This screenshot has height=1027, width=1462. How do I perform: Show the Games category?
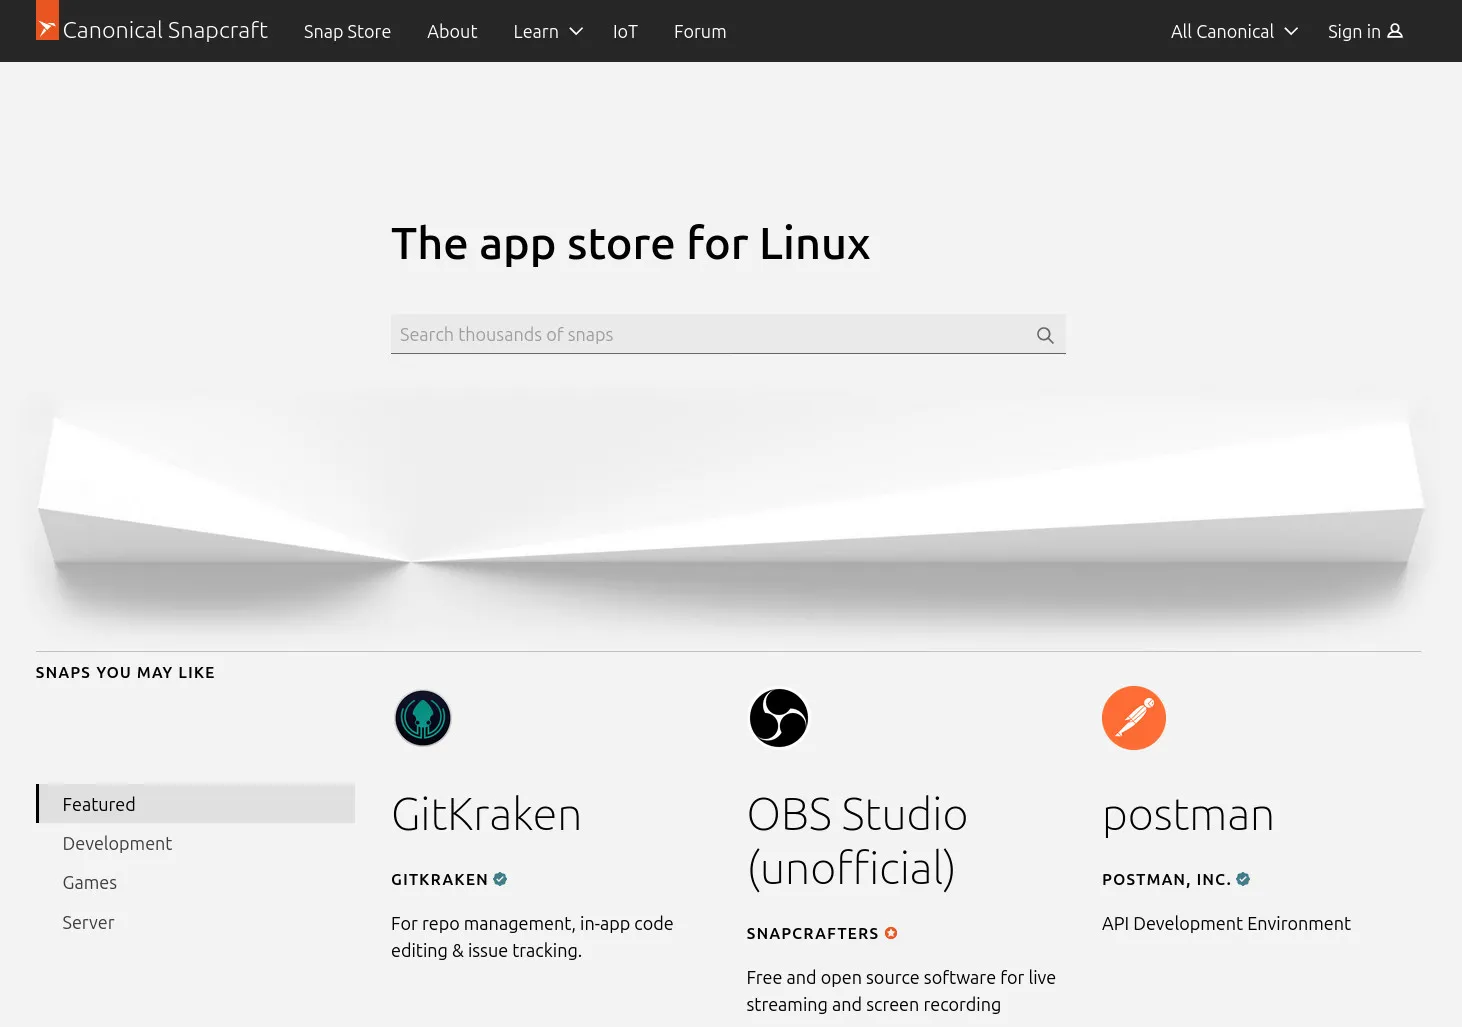click(x=90, y=882)
